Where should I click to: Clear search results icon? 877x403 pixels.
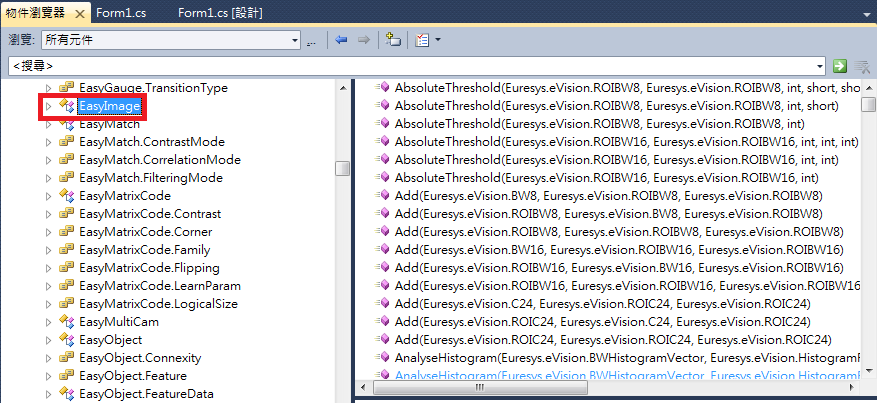point(862,67)
